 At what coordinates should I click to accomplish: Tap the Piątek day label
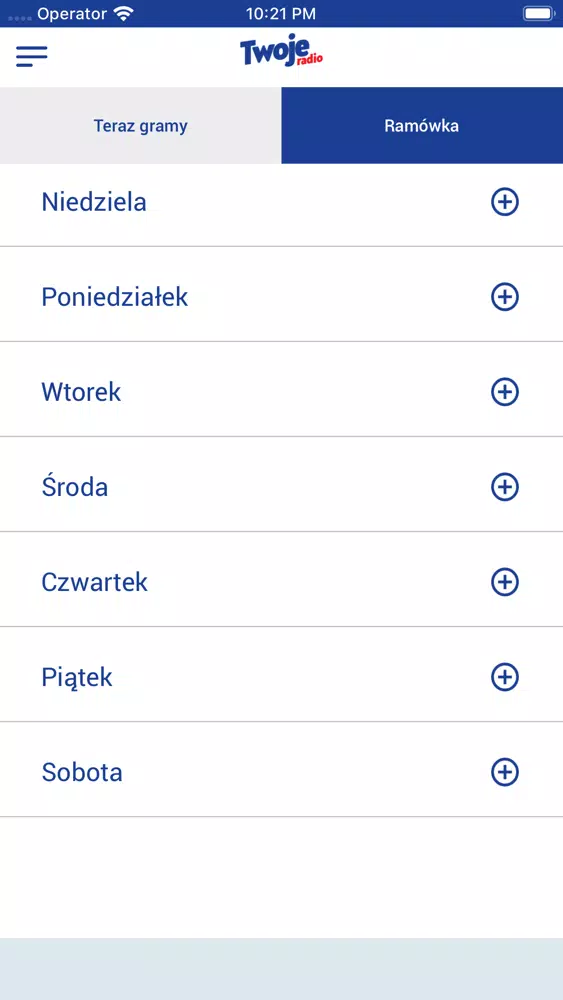[x=77, y=678]
